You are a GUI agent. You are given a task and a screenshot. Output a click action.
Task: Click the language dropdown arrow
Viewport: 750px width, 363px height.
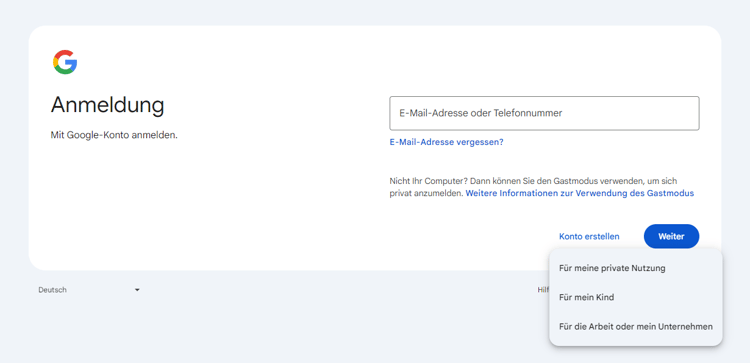pyautogui.click(x=137, y=290)
